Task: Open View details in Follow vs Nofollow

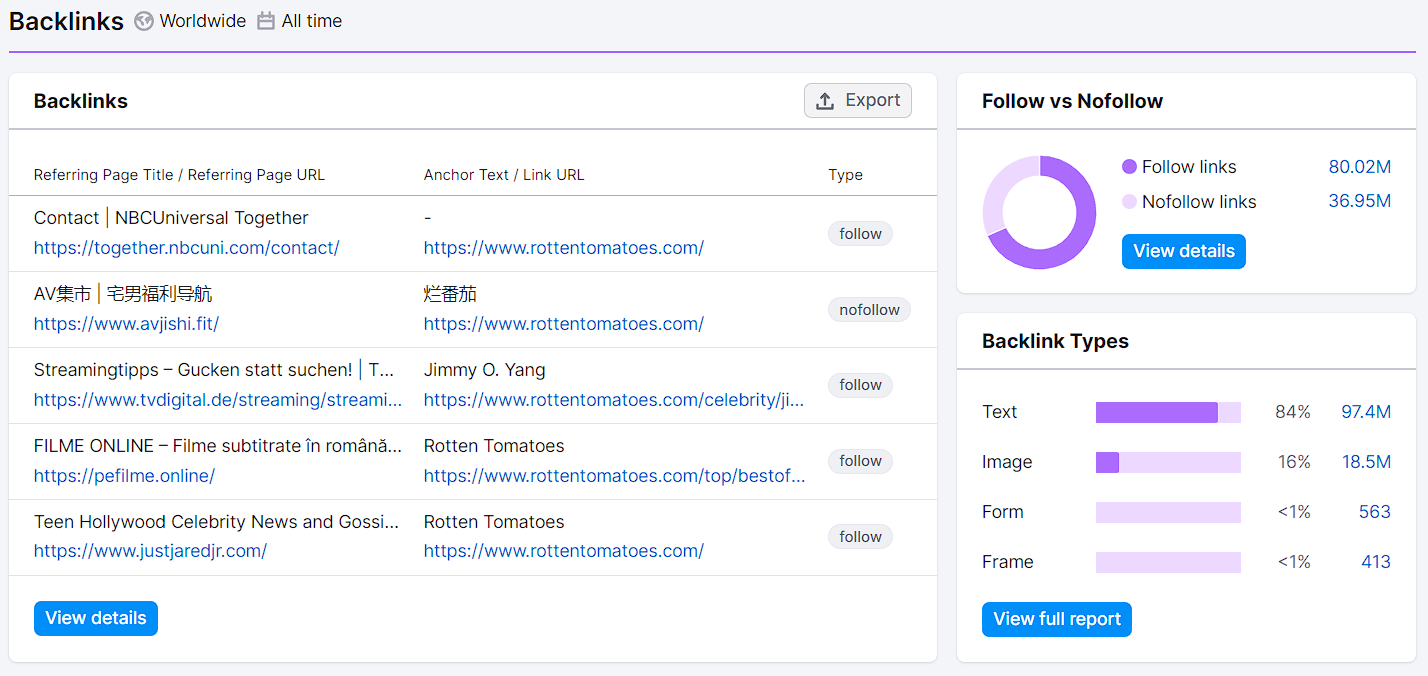Action: pos(1183,251)
